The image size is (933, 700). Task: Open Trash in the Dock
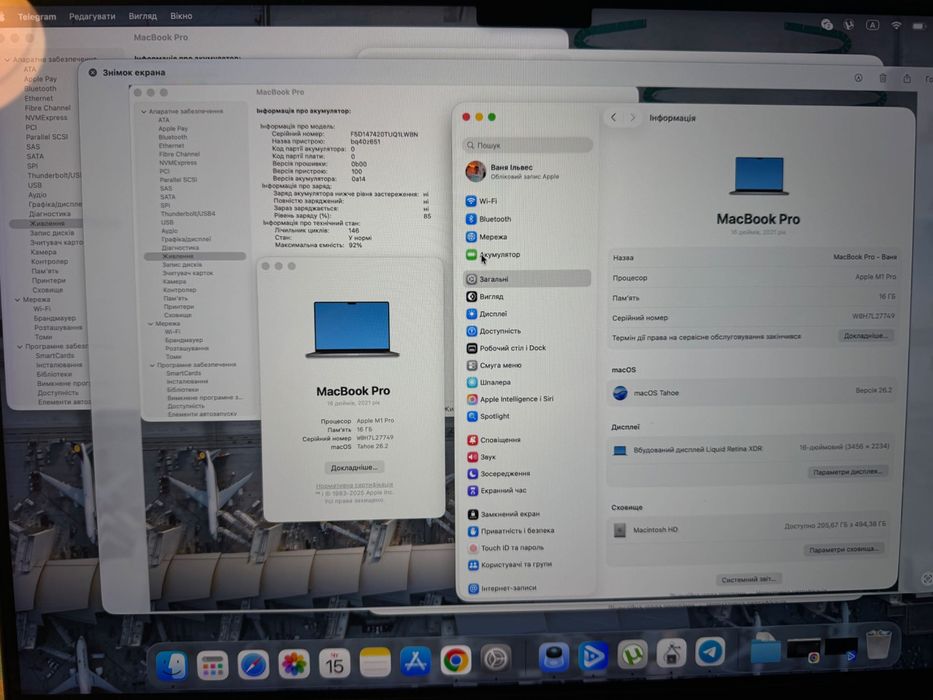tap(878, 643)
